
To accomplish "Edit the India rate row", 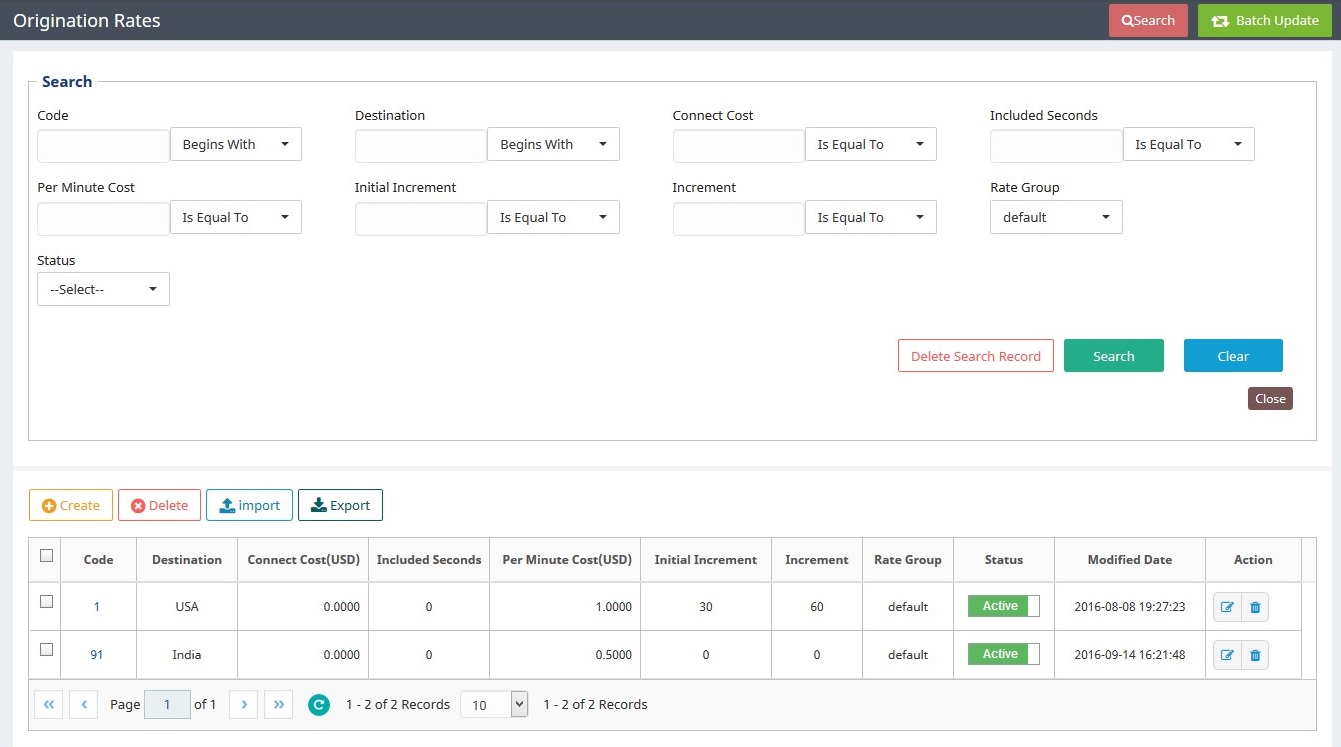I will (x=1227, y=655).
